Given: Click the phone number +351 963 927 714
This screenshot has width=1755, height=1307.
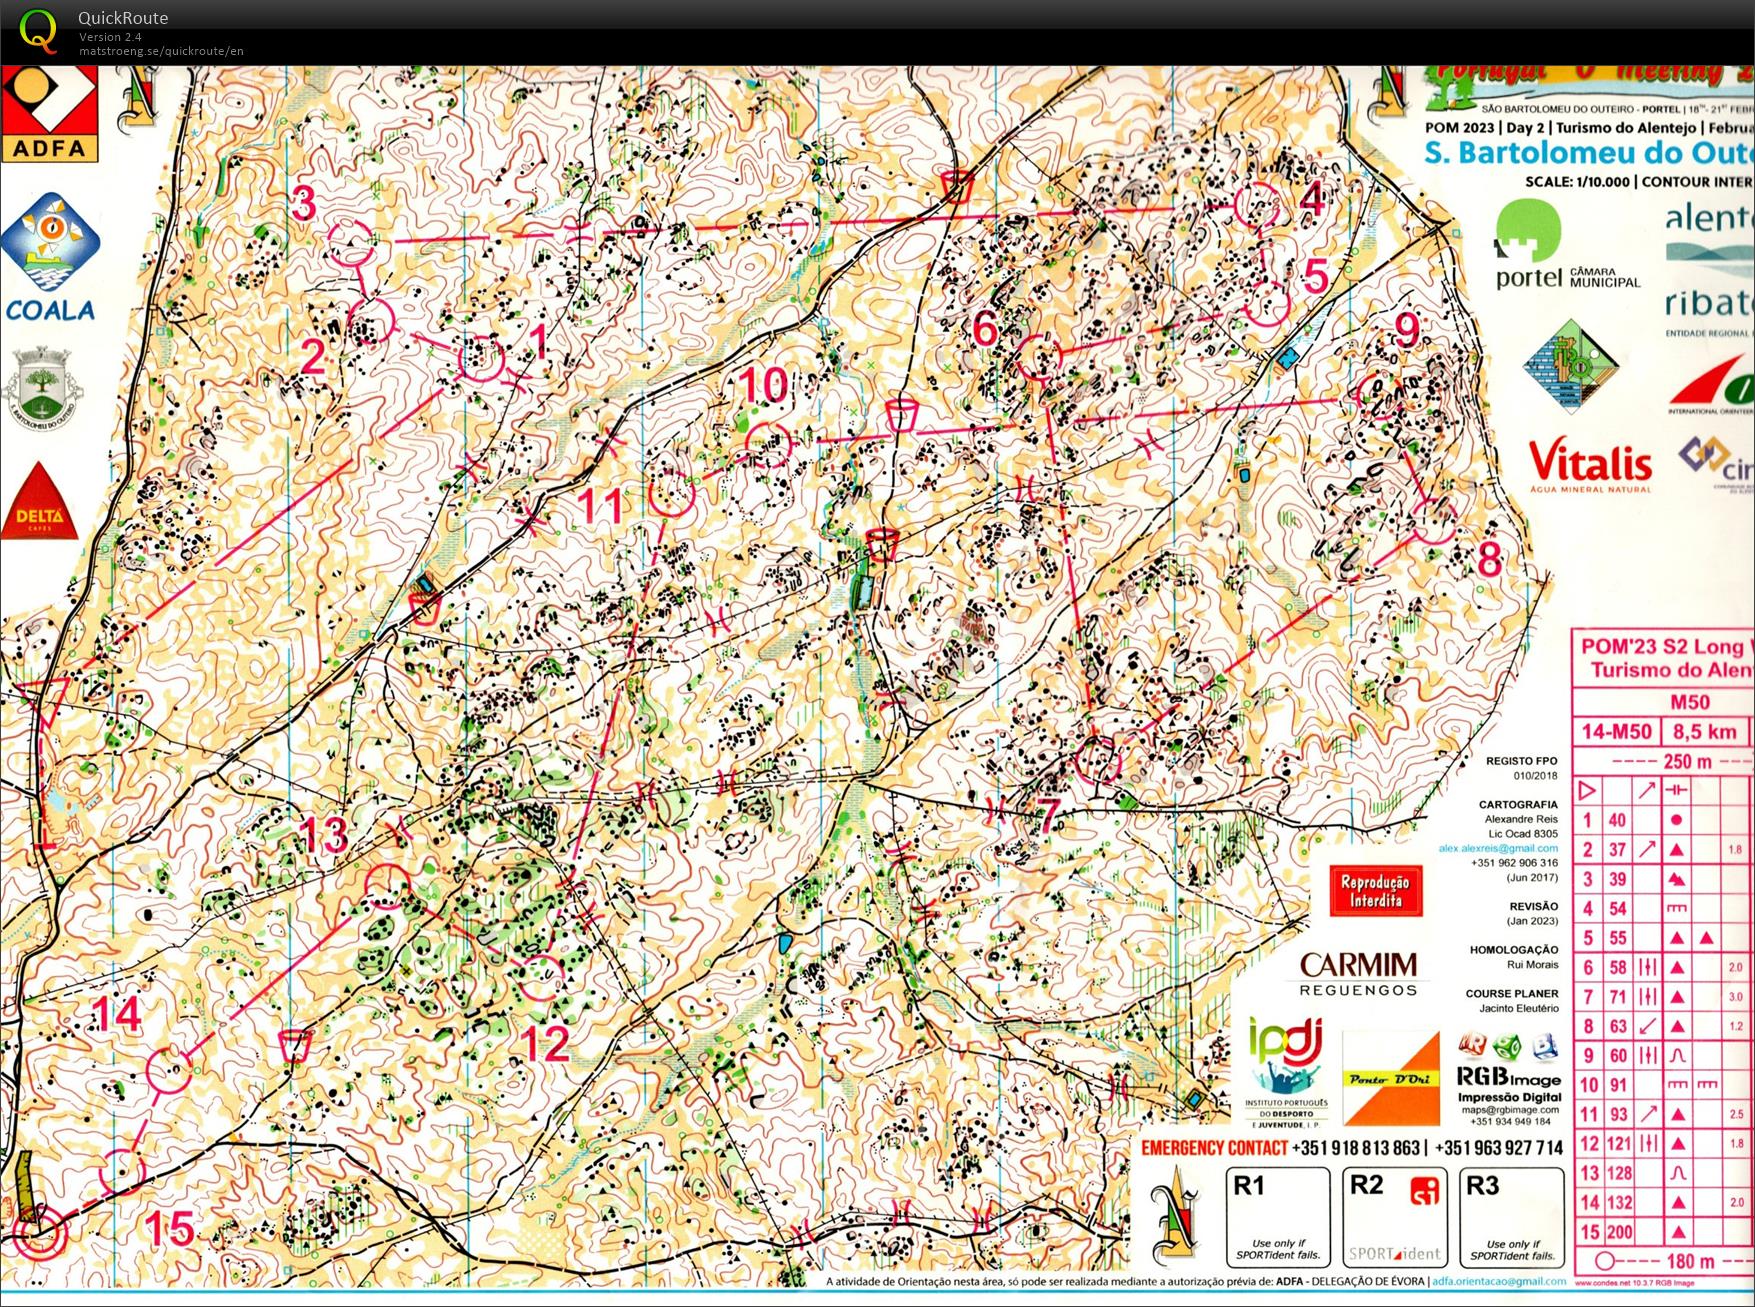Looking at the screenshot, I should pos(1499,1147).
